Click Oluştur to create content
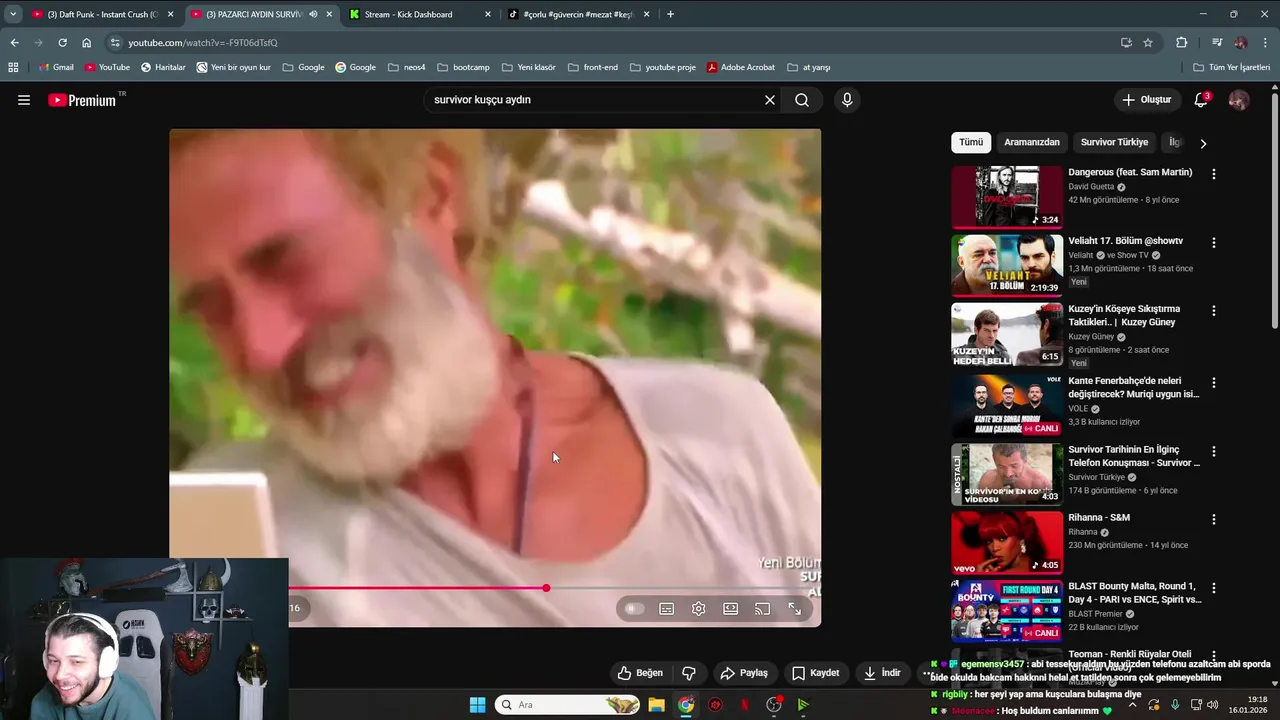The height and width of the screenshot is (720, 1280). click(1146, 100)
